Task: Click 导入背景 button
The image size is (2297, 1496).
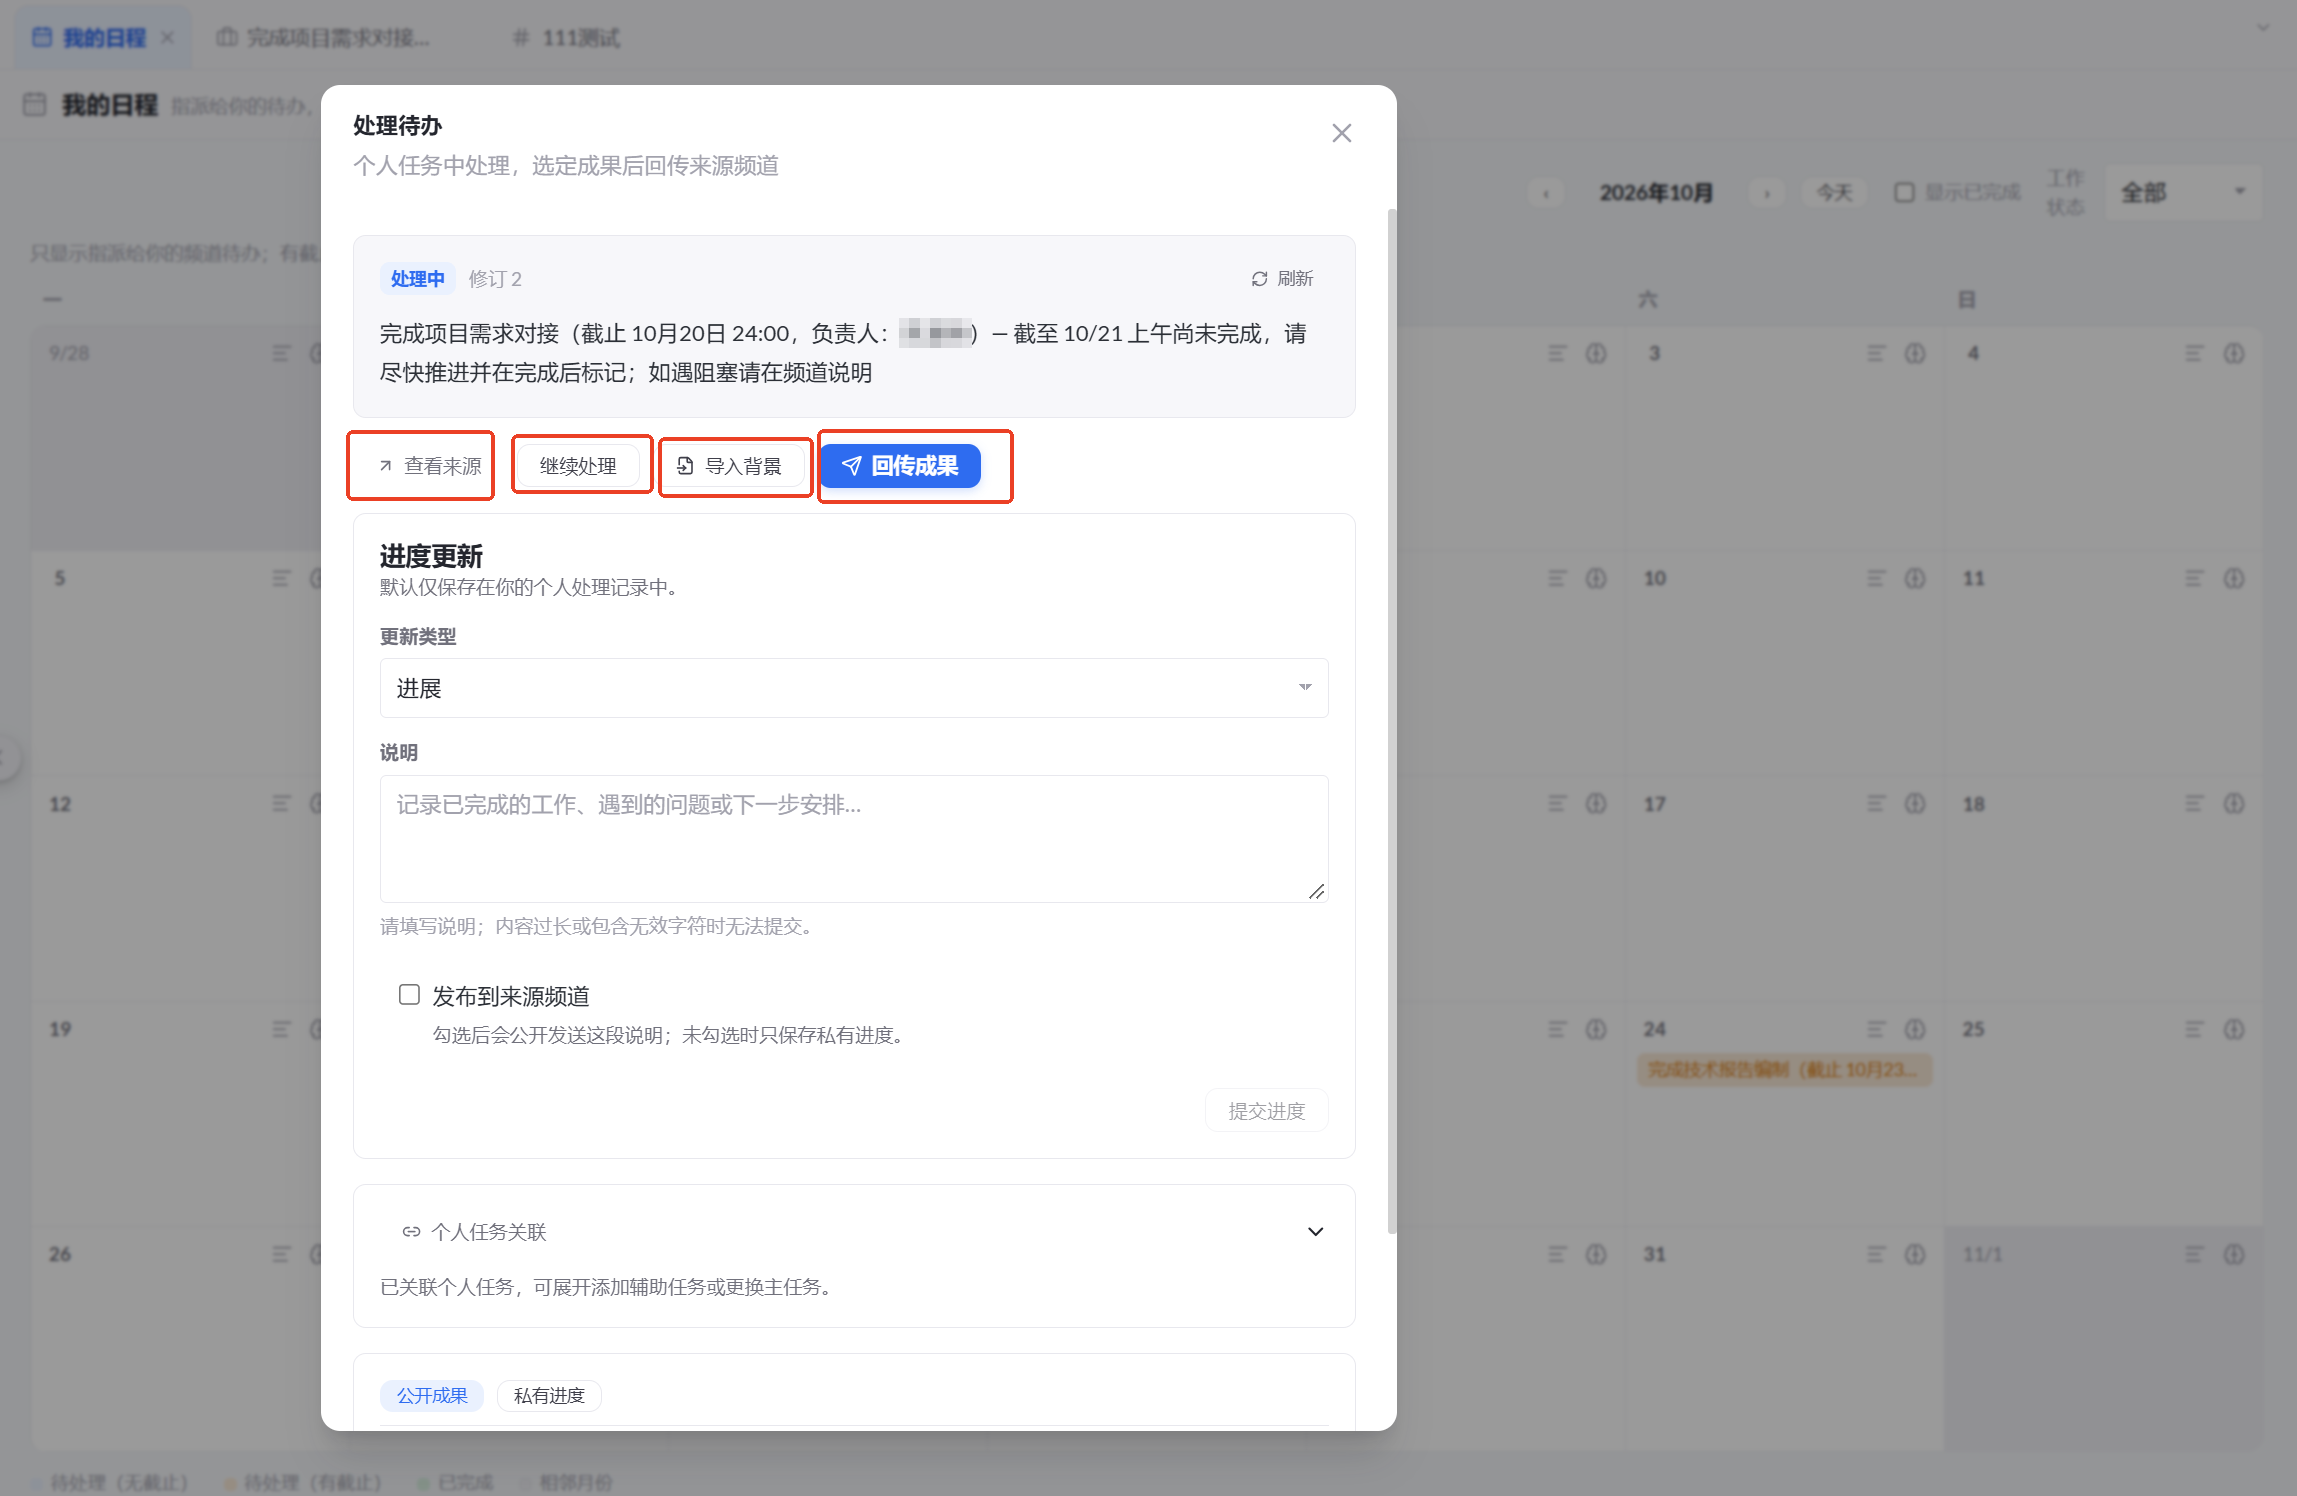Action: pyautogui.click(x=730, y=466)
